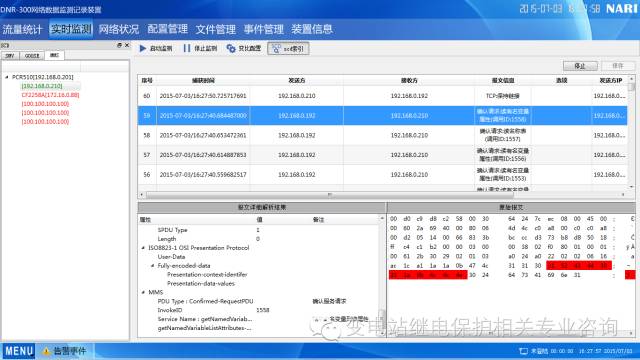Collapse the PCR510[192.168.0.201] tree node
This screenshot has height=360, width=640.
click(7, 77)
